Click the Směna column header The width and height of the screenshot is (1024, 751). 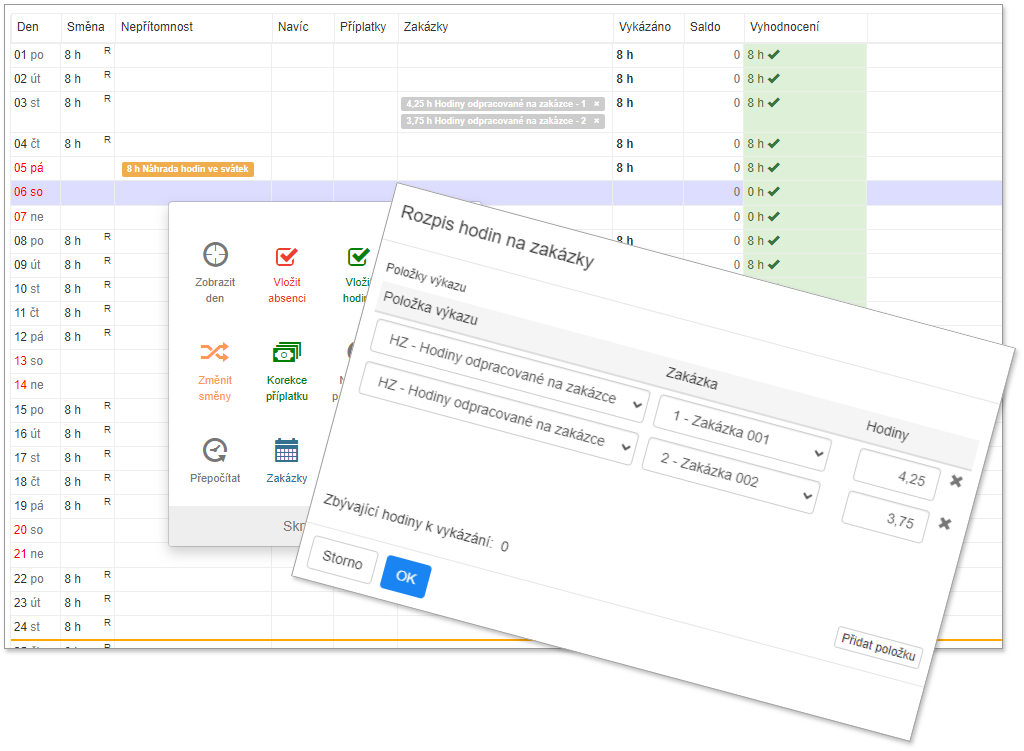tap(86, 27)
